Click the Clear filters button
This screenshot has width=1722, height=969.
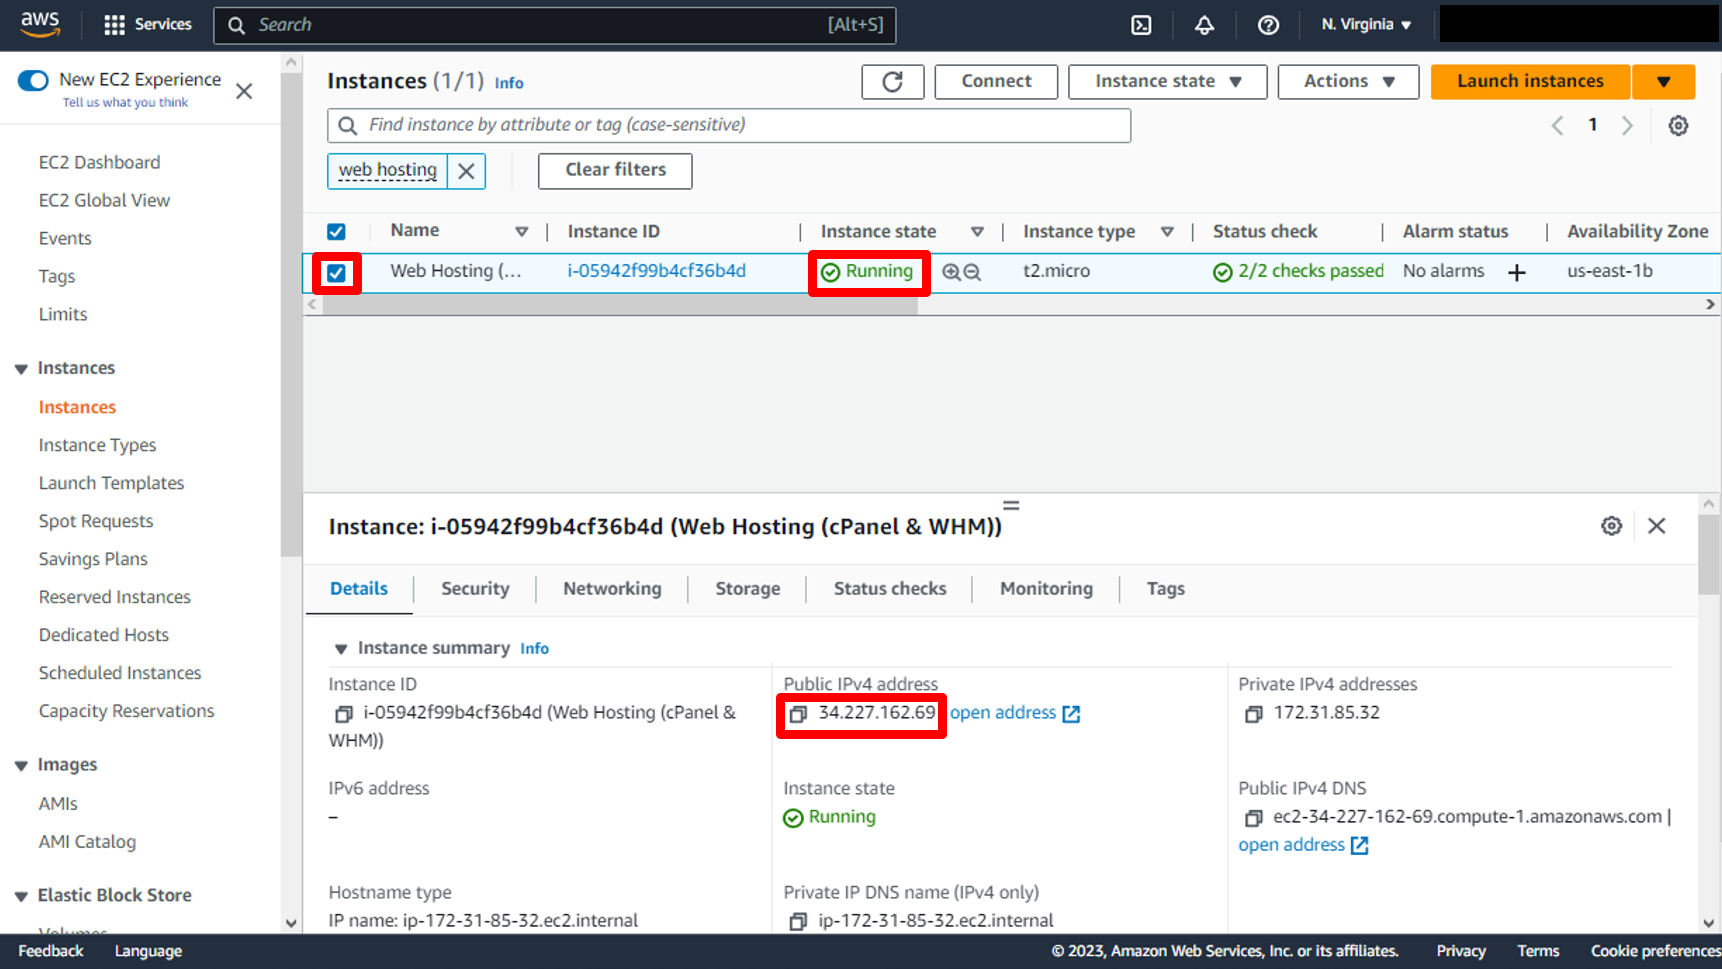pyautogui.click(x=615, y=171)
